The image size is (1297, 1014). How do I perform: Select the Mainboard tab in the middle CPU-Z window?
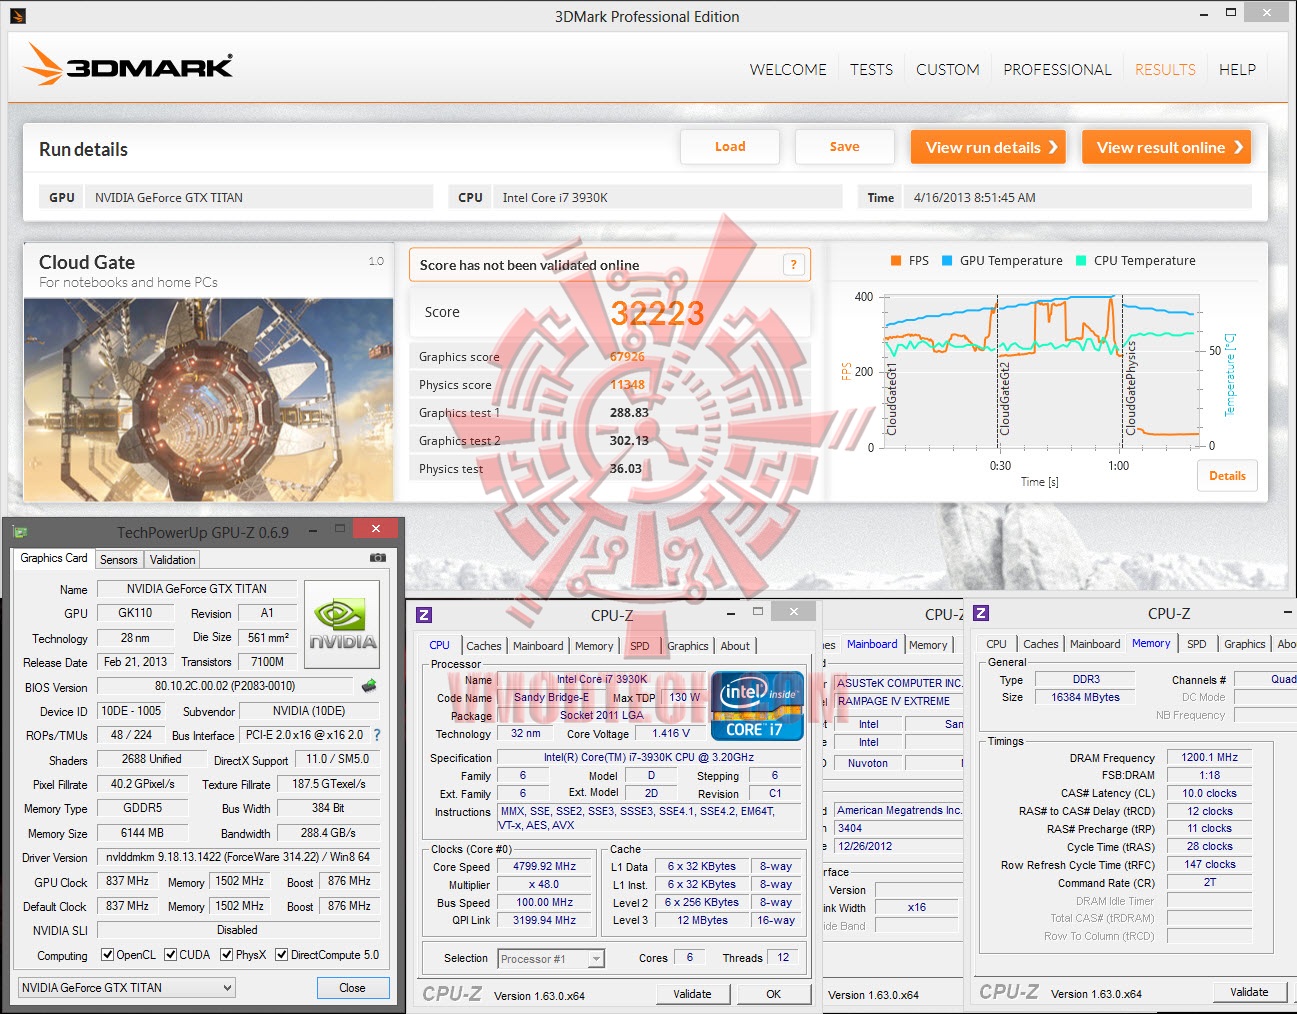872,645
